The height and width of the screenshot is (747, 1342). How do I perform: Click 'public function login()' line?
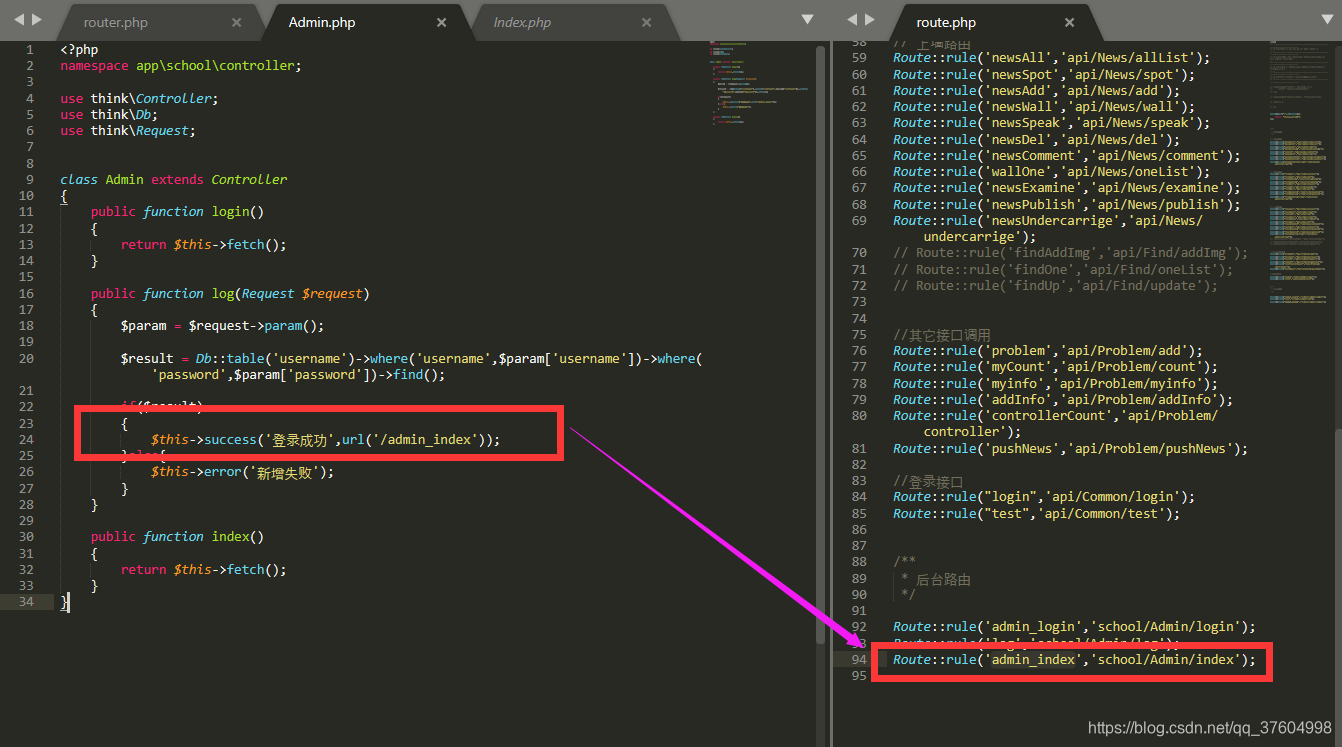[x=177, y=211]
